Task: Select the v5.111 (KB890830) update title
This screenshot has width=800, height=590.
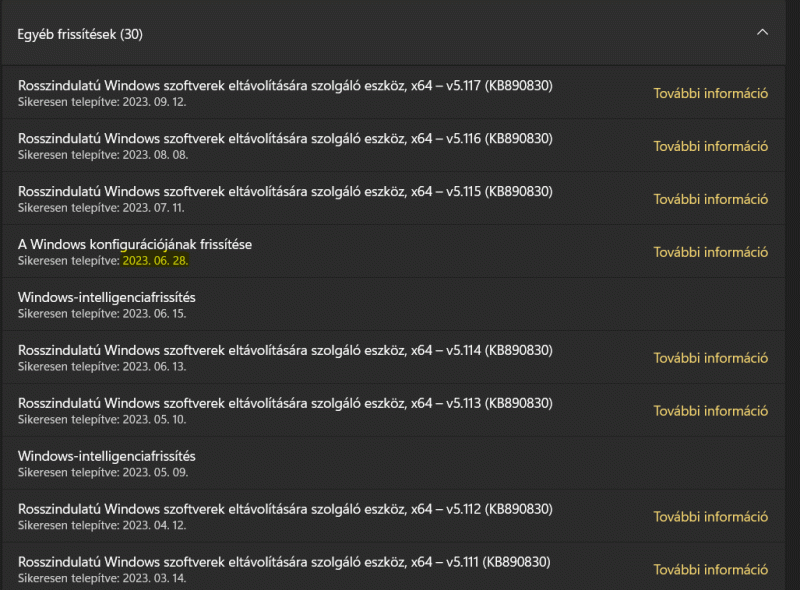Action: click(x=284, y=562)
